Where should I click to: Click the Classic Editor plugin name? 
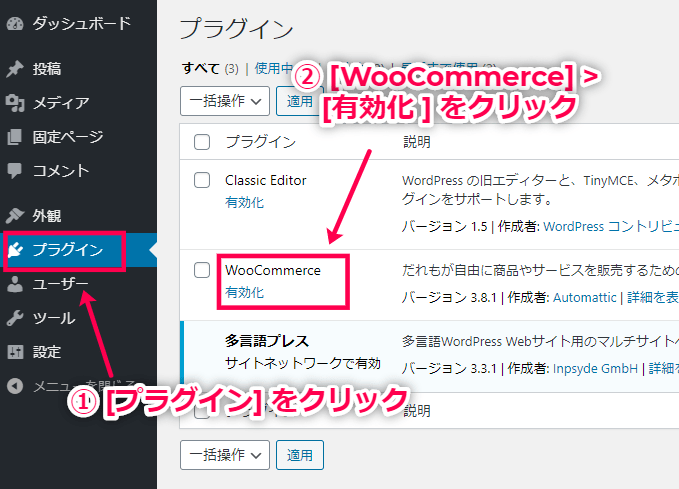pos(265,180)
